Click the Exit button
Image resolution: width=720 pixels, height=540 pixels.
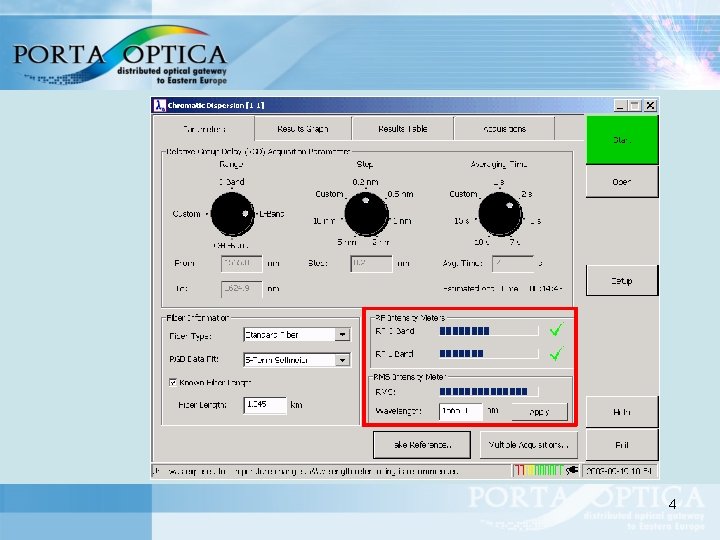pyautogui.click(x=622, y=445)
